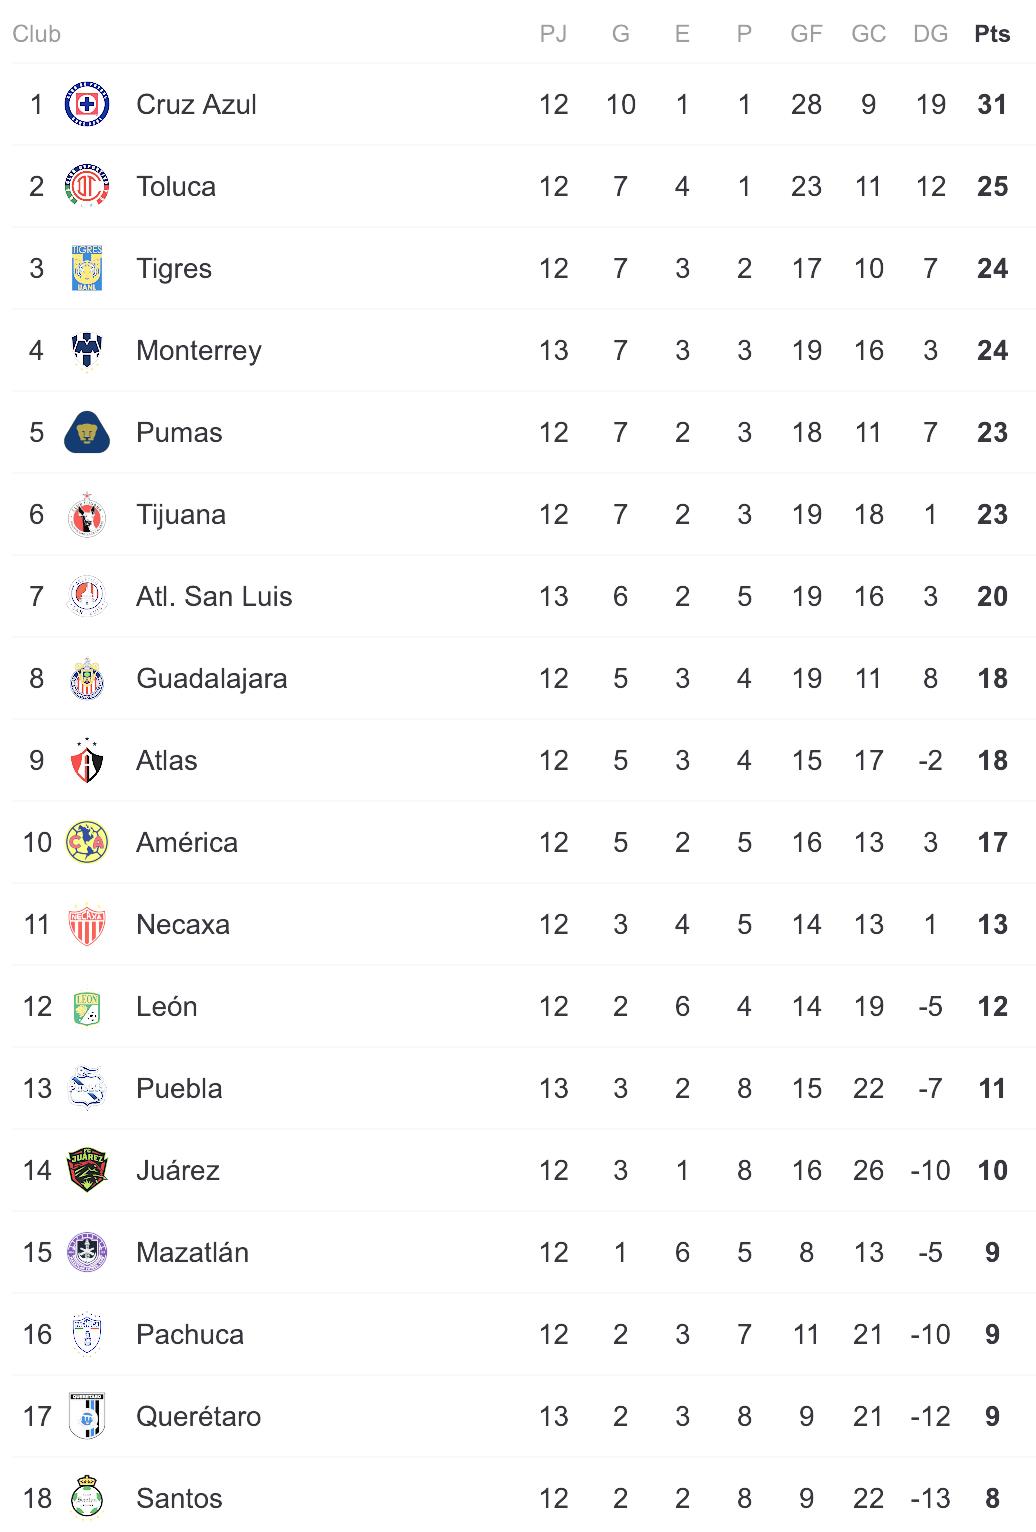Click the Monterrey team crest
The width and height of the screenshot is (1036, 1532).
(87, 351)
